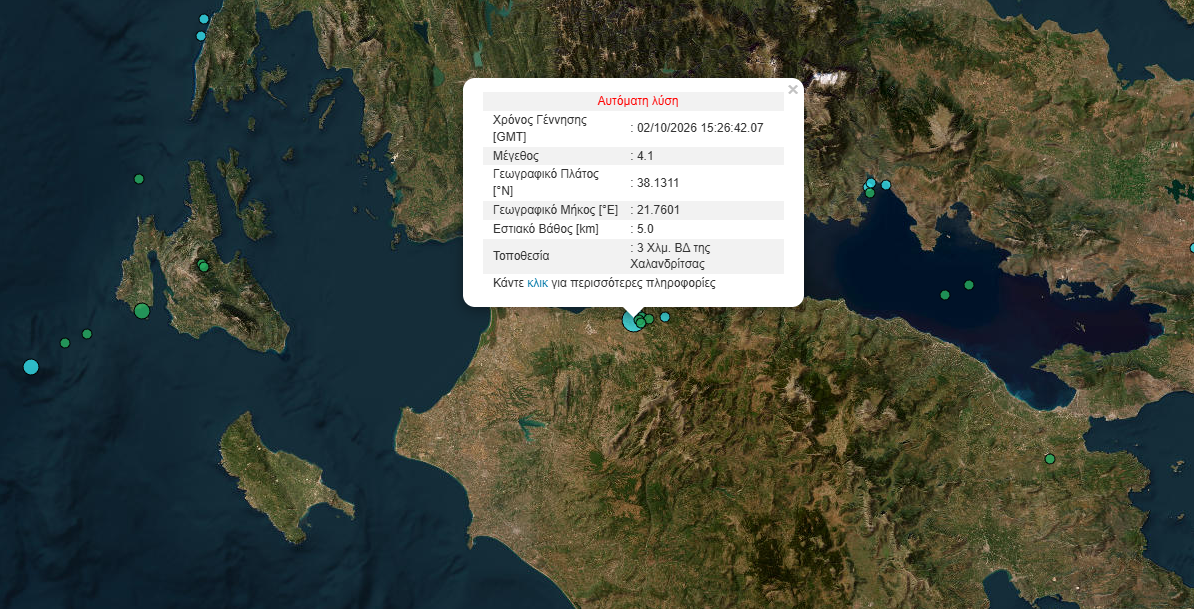Select the green marker on the Gulf of Corinth's north shore
Viewport: 1194px width, 609px height.
tap(870, 193)
